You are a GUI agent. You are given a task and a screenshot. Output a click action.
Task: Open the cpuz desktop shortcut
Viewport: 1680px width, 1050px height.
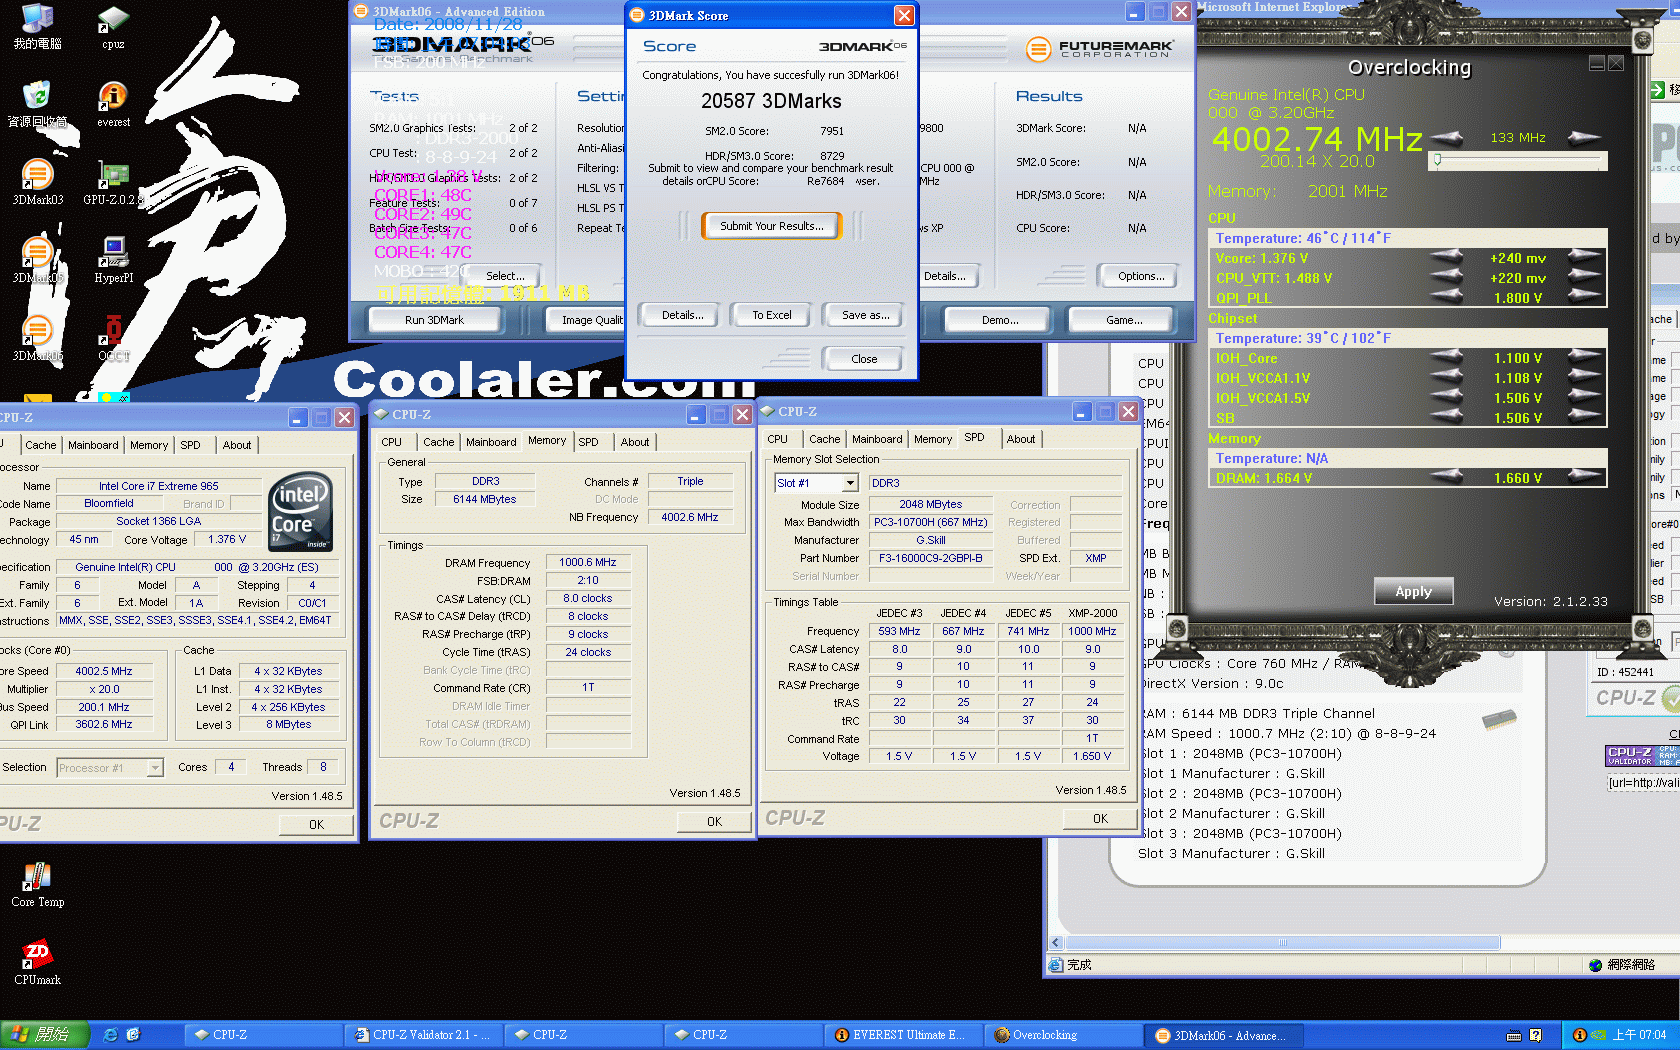coord(113,26)
